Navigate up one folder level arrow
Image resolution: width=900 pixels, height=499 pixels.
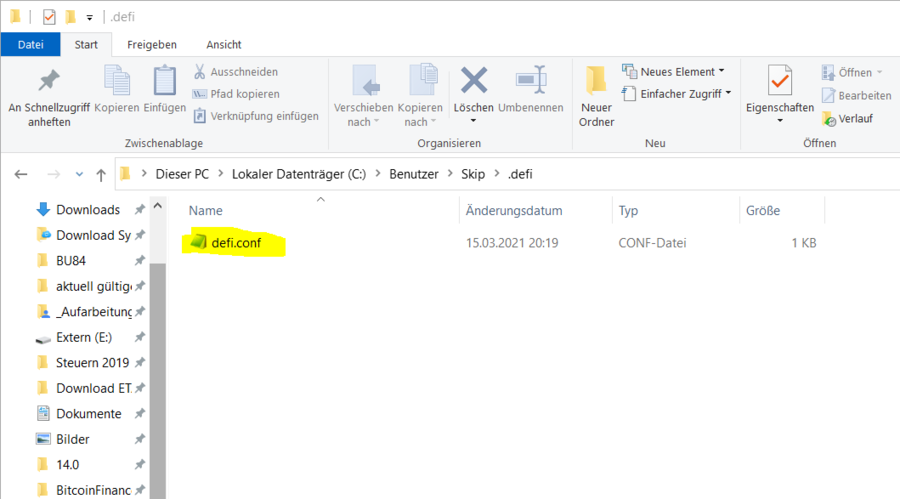[x=101, y=174]
